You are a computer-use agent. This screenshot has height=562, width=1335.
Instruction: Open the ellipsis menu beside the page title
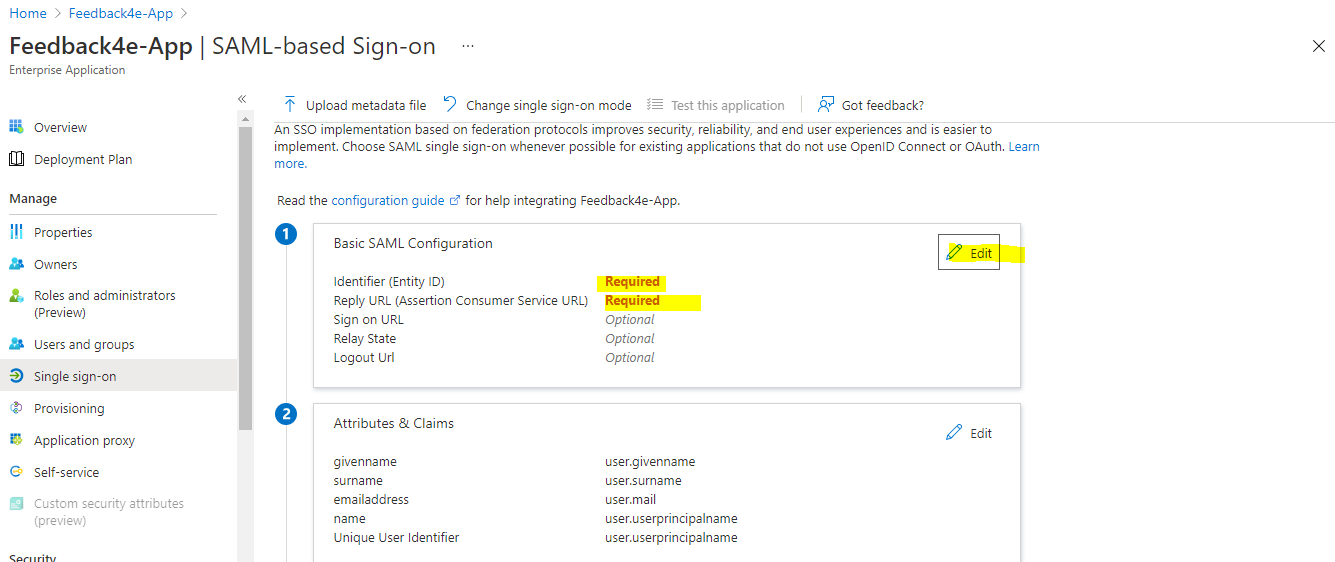[468, 46]
